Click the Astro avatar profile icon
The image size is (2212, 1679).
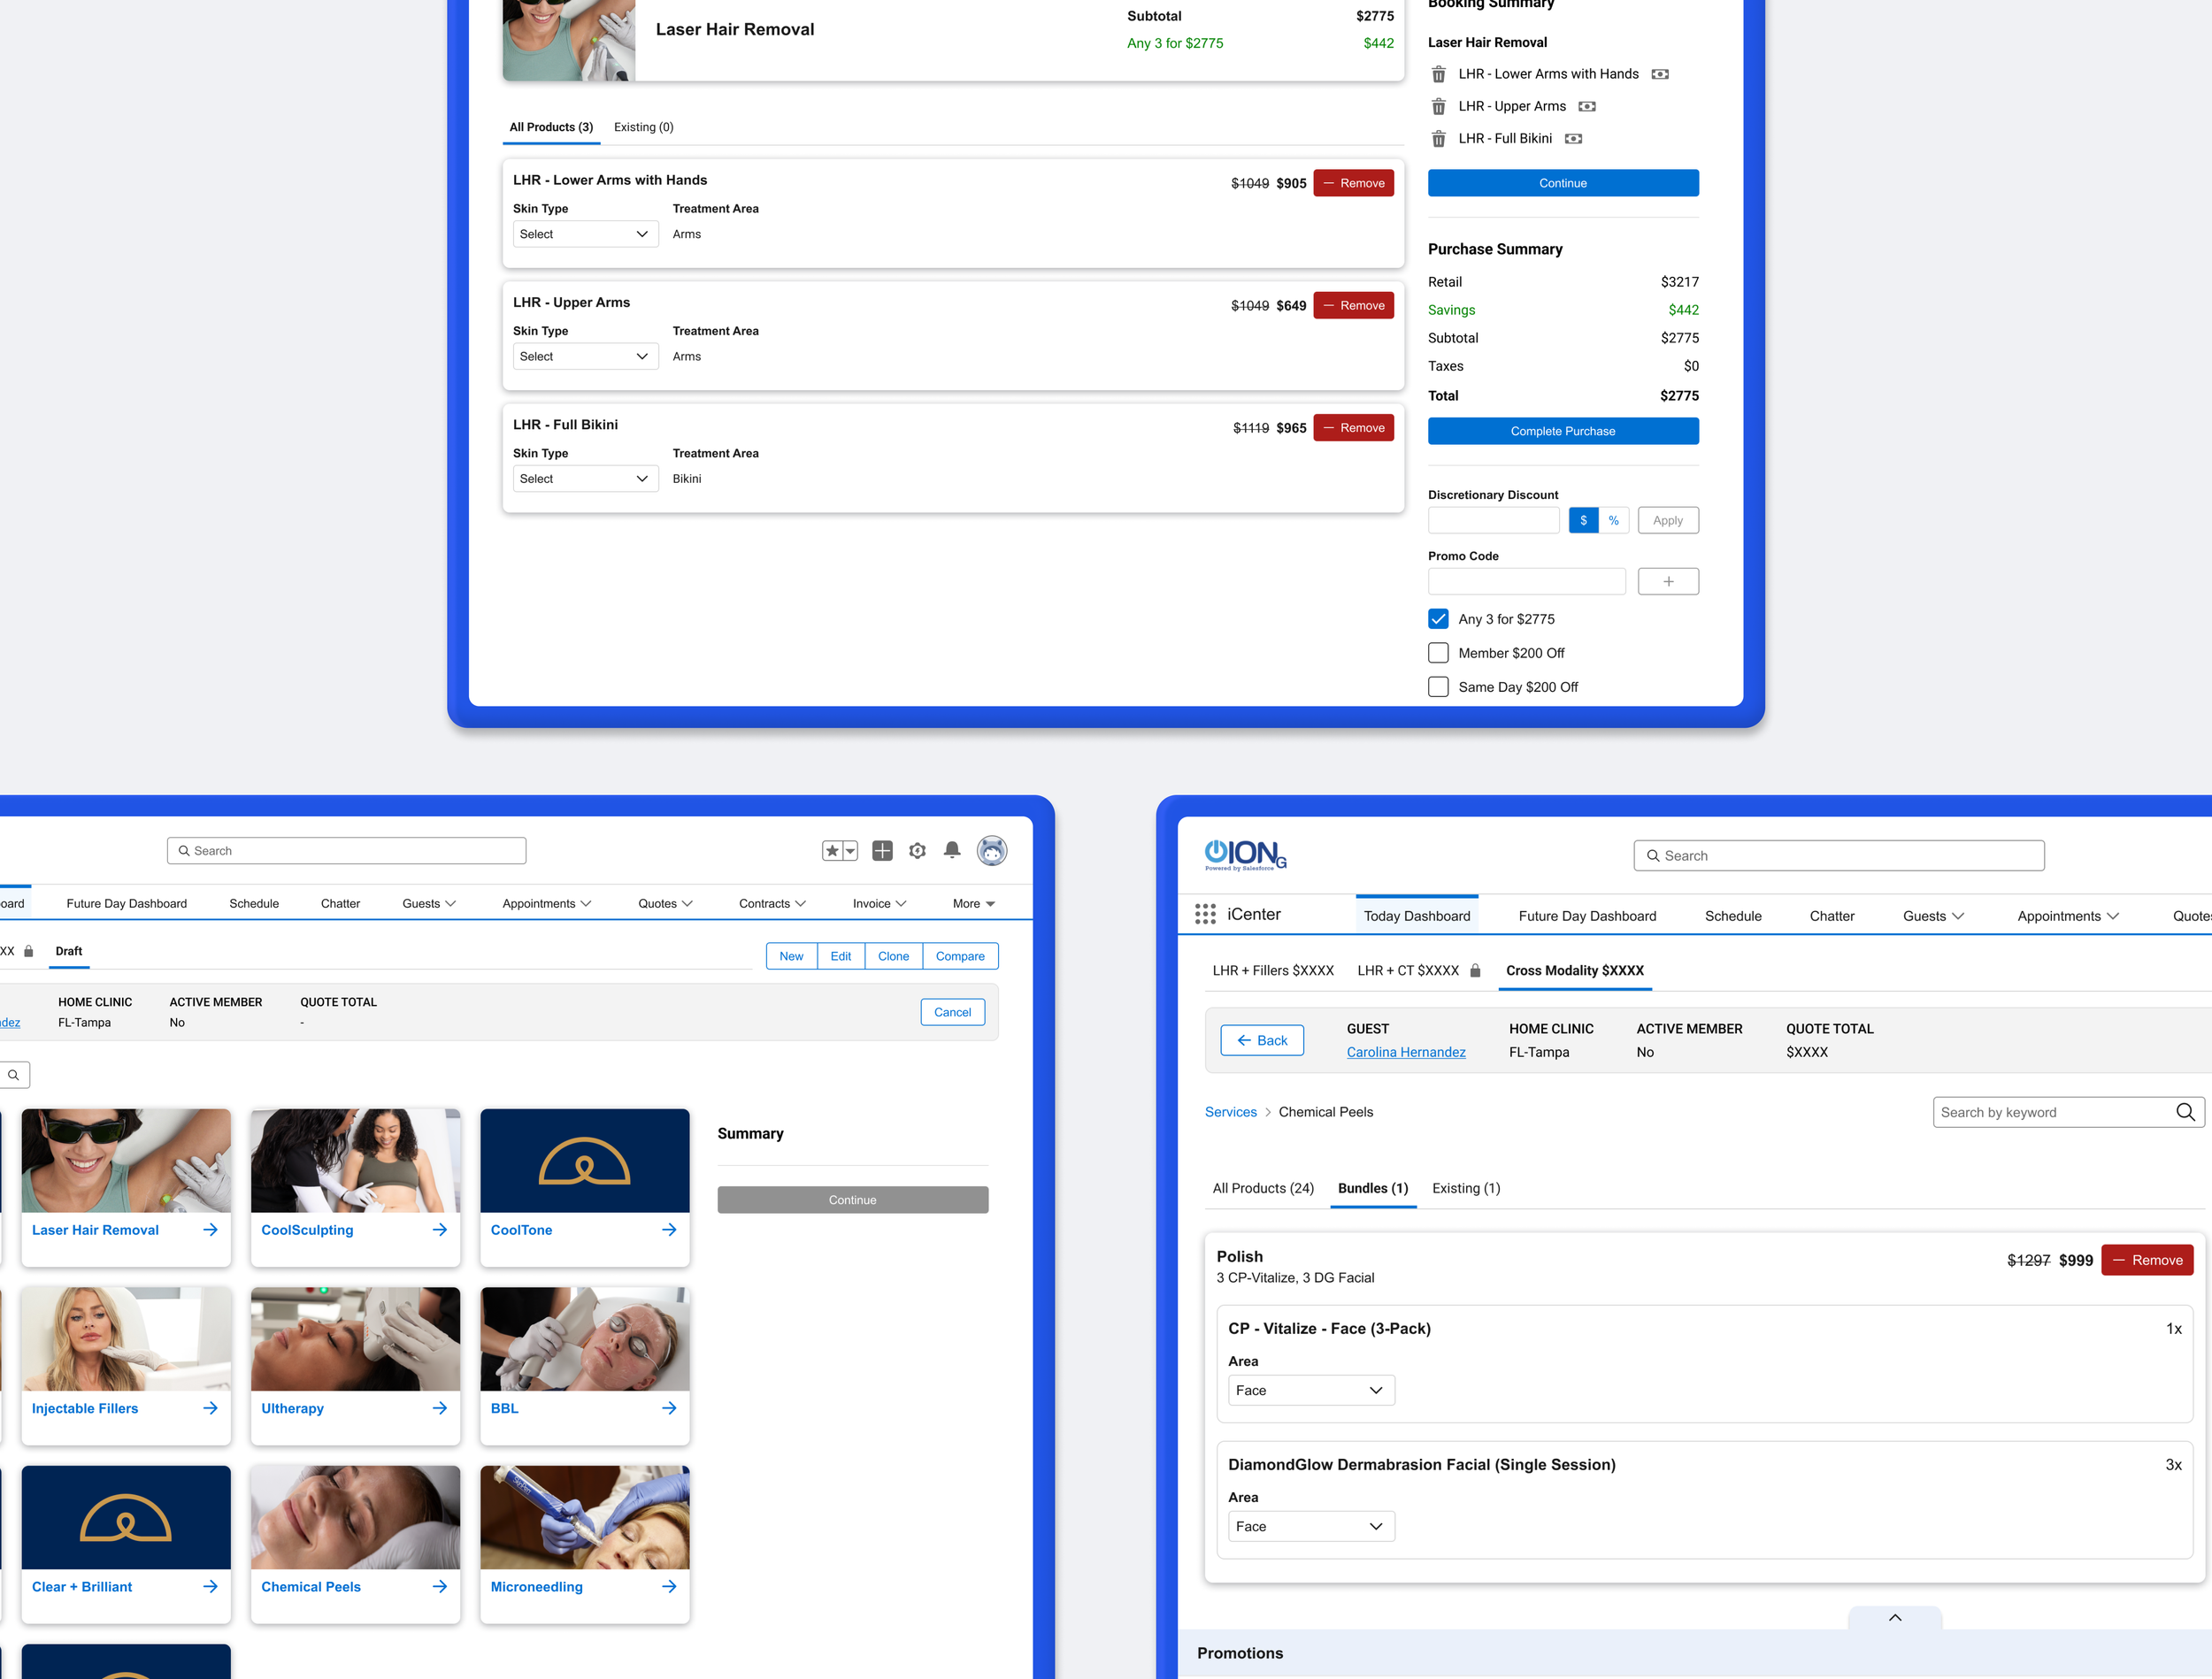pos(991,850)
